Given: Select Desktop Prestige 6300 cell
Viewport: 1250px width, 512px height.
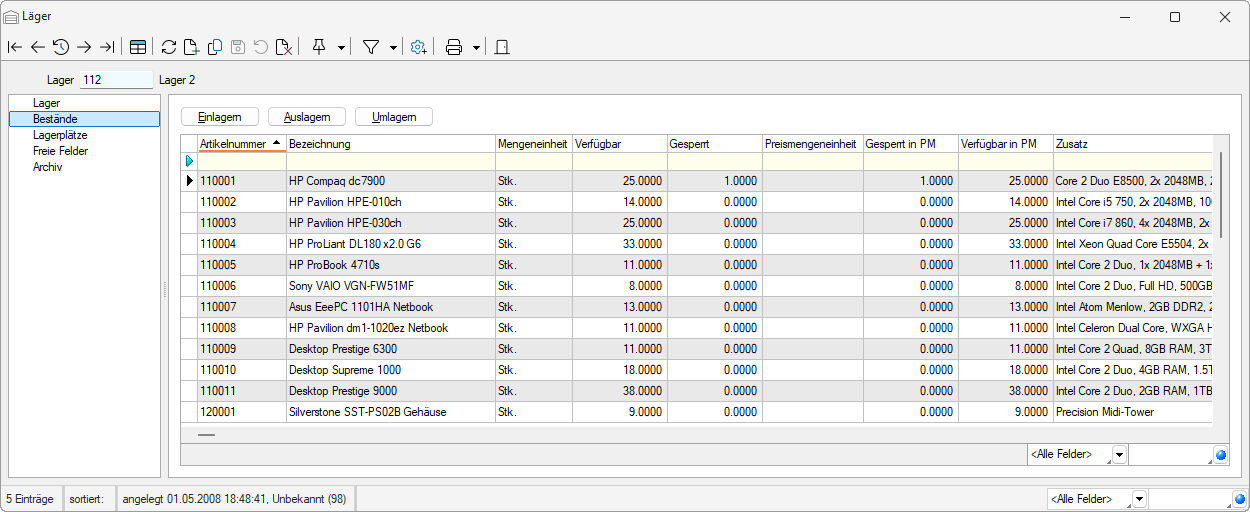Looking at the screenshot, I should 391,349.
